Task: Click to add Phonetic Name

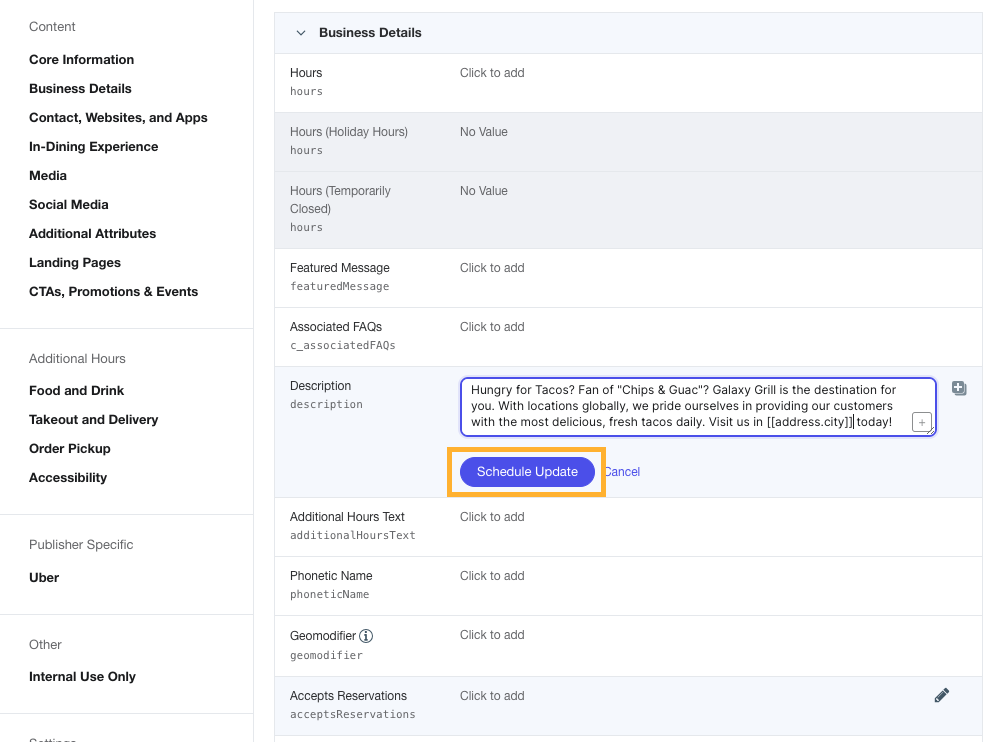Action: coord(491,575)
